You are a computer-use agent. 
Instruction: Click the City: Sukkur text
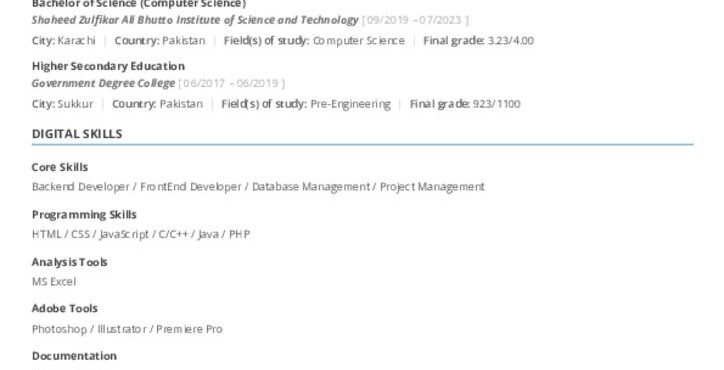(x=62, y=104)
